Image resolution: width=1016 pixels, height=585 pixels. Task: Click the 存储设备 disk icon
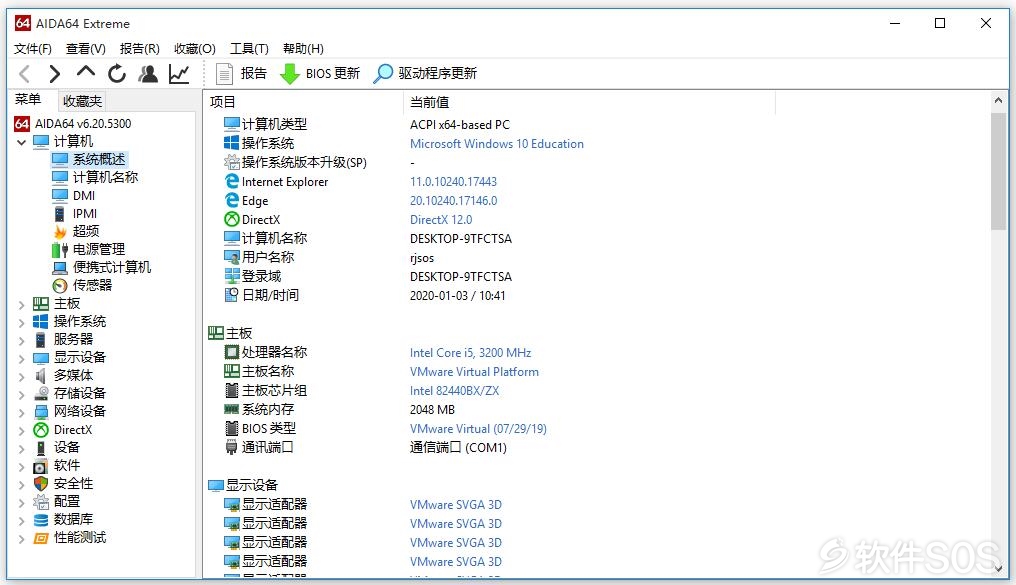click(x=41, y=393)
